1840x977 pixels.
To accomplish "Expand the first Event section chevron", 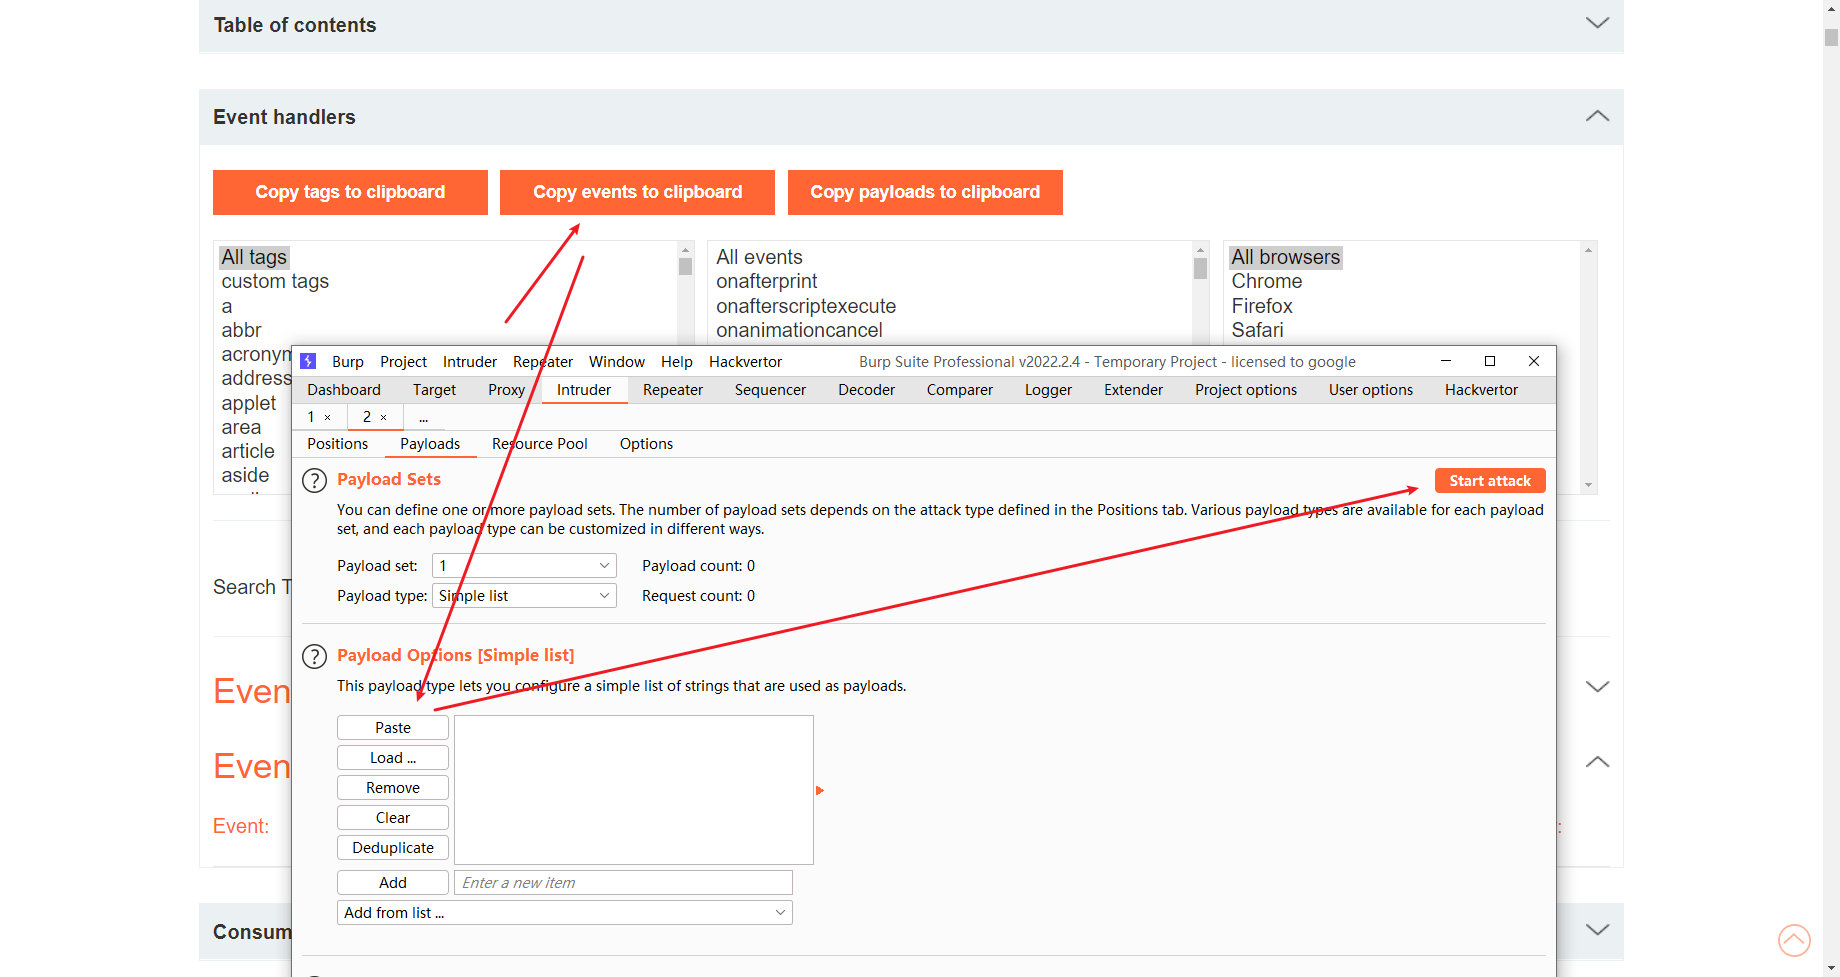I will pos(1597,687).
